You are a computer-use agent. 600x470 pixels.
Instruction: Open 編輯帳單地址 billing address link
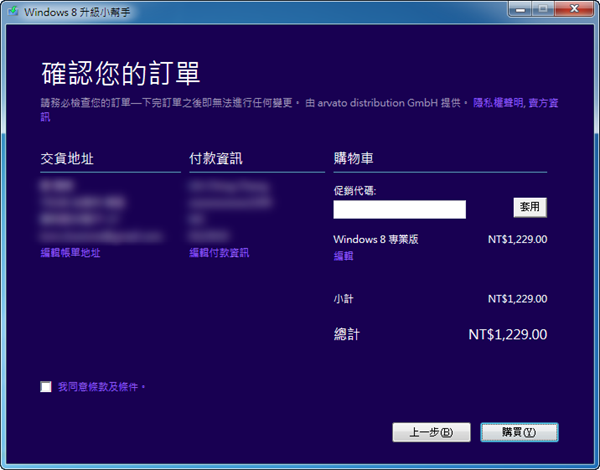pyautogui.click(x=70, y=253)
